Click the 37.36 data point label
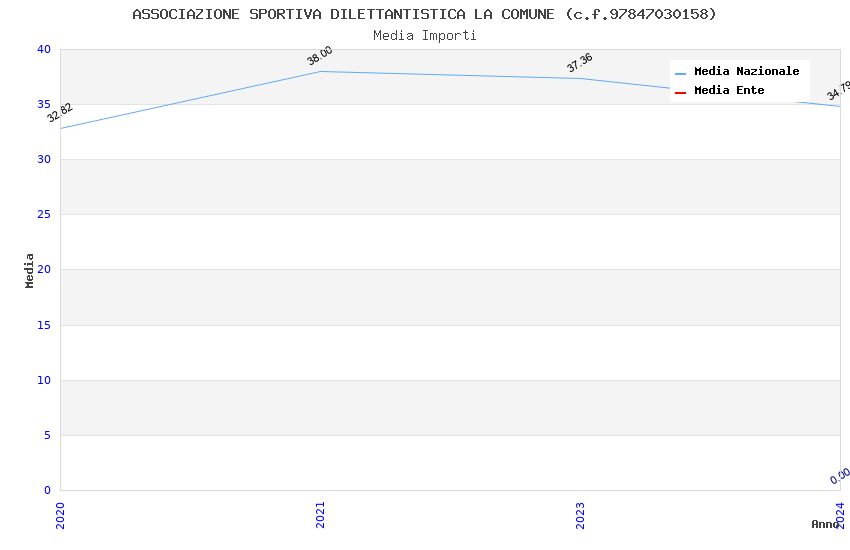850x550 pixels. coord(580,63)
